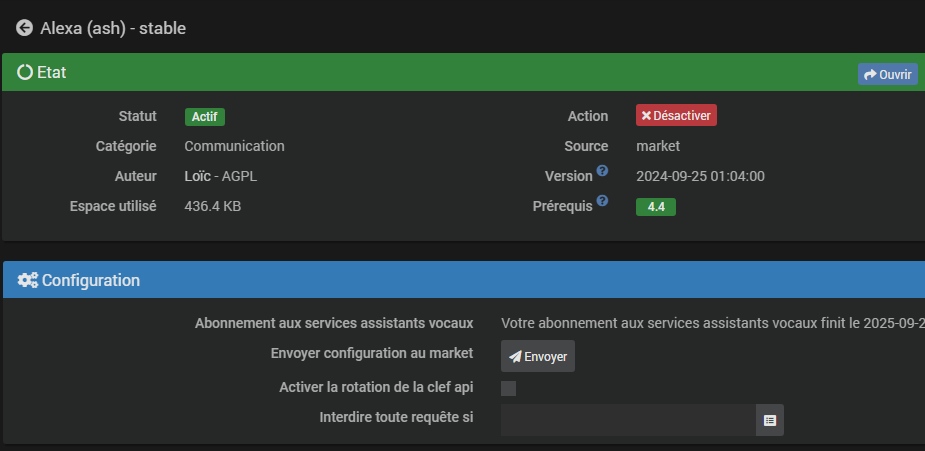
Task: Click the Configuration panel header label
Action: pos(91,280)
